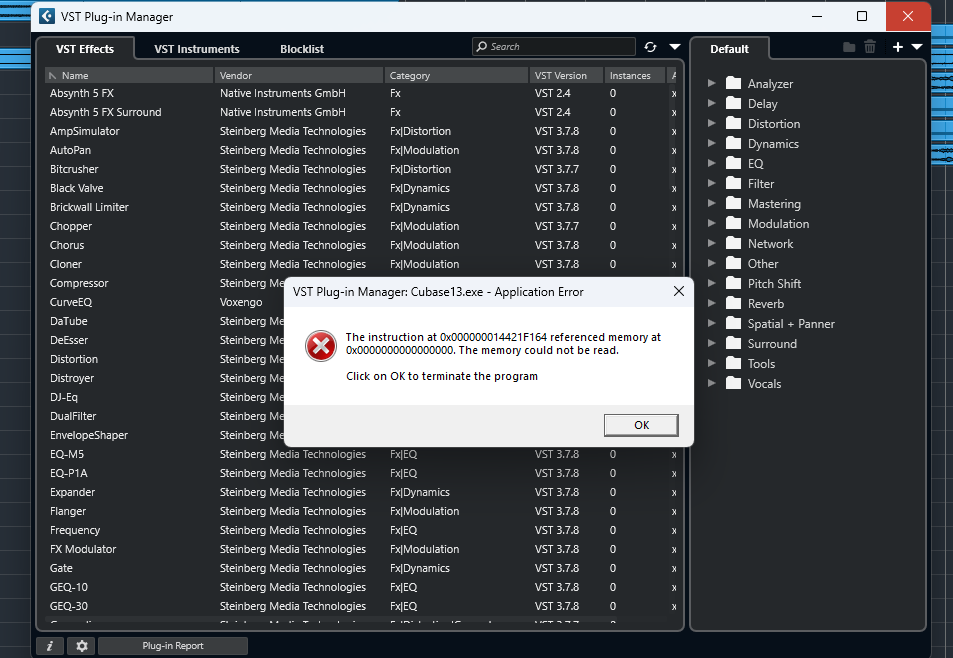Image resolution: width=953 pixels, height=658 pixels.
Task: Show plug-in information with the i button
Action: point(50,646)
